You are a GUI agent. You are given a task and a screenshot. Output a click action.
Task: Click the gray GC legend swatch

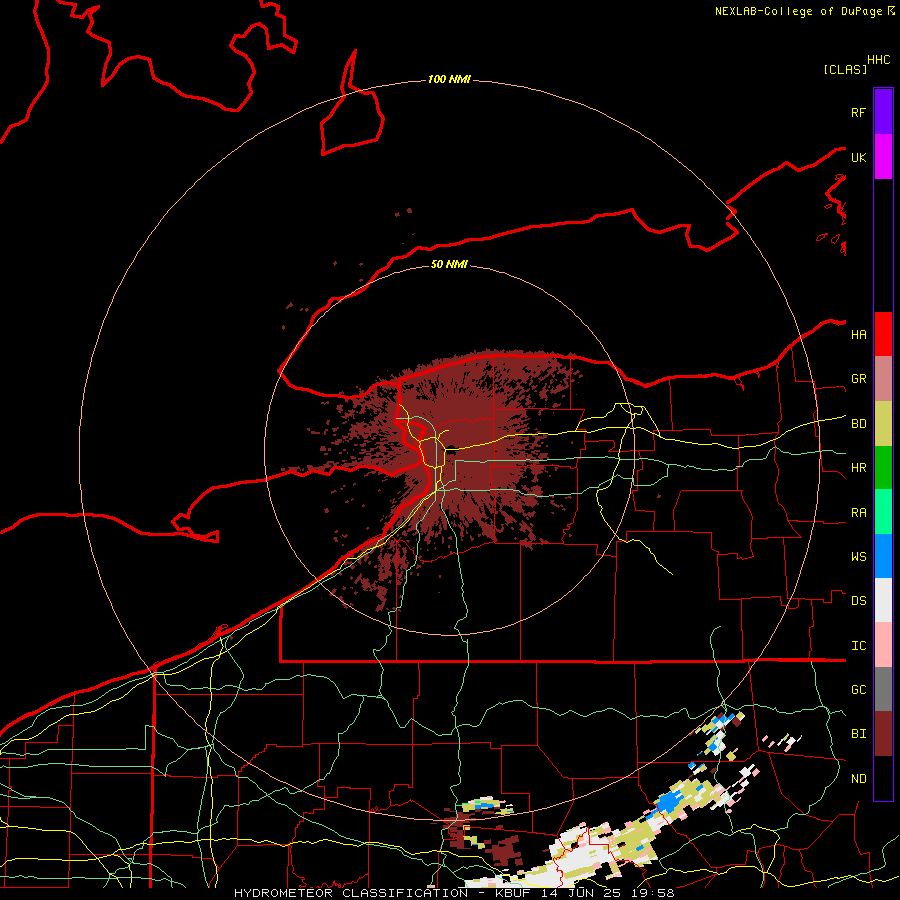[883, 689]
